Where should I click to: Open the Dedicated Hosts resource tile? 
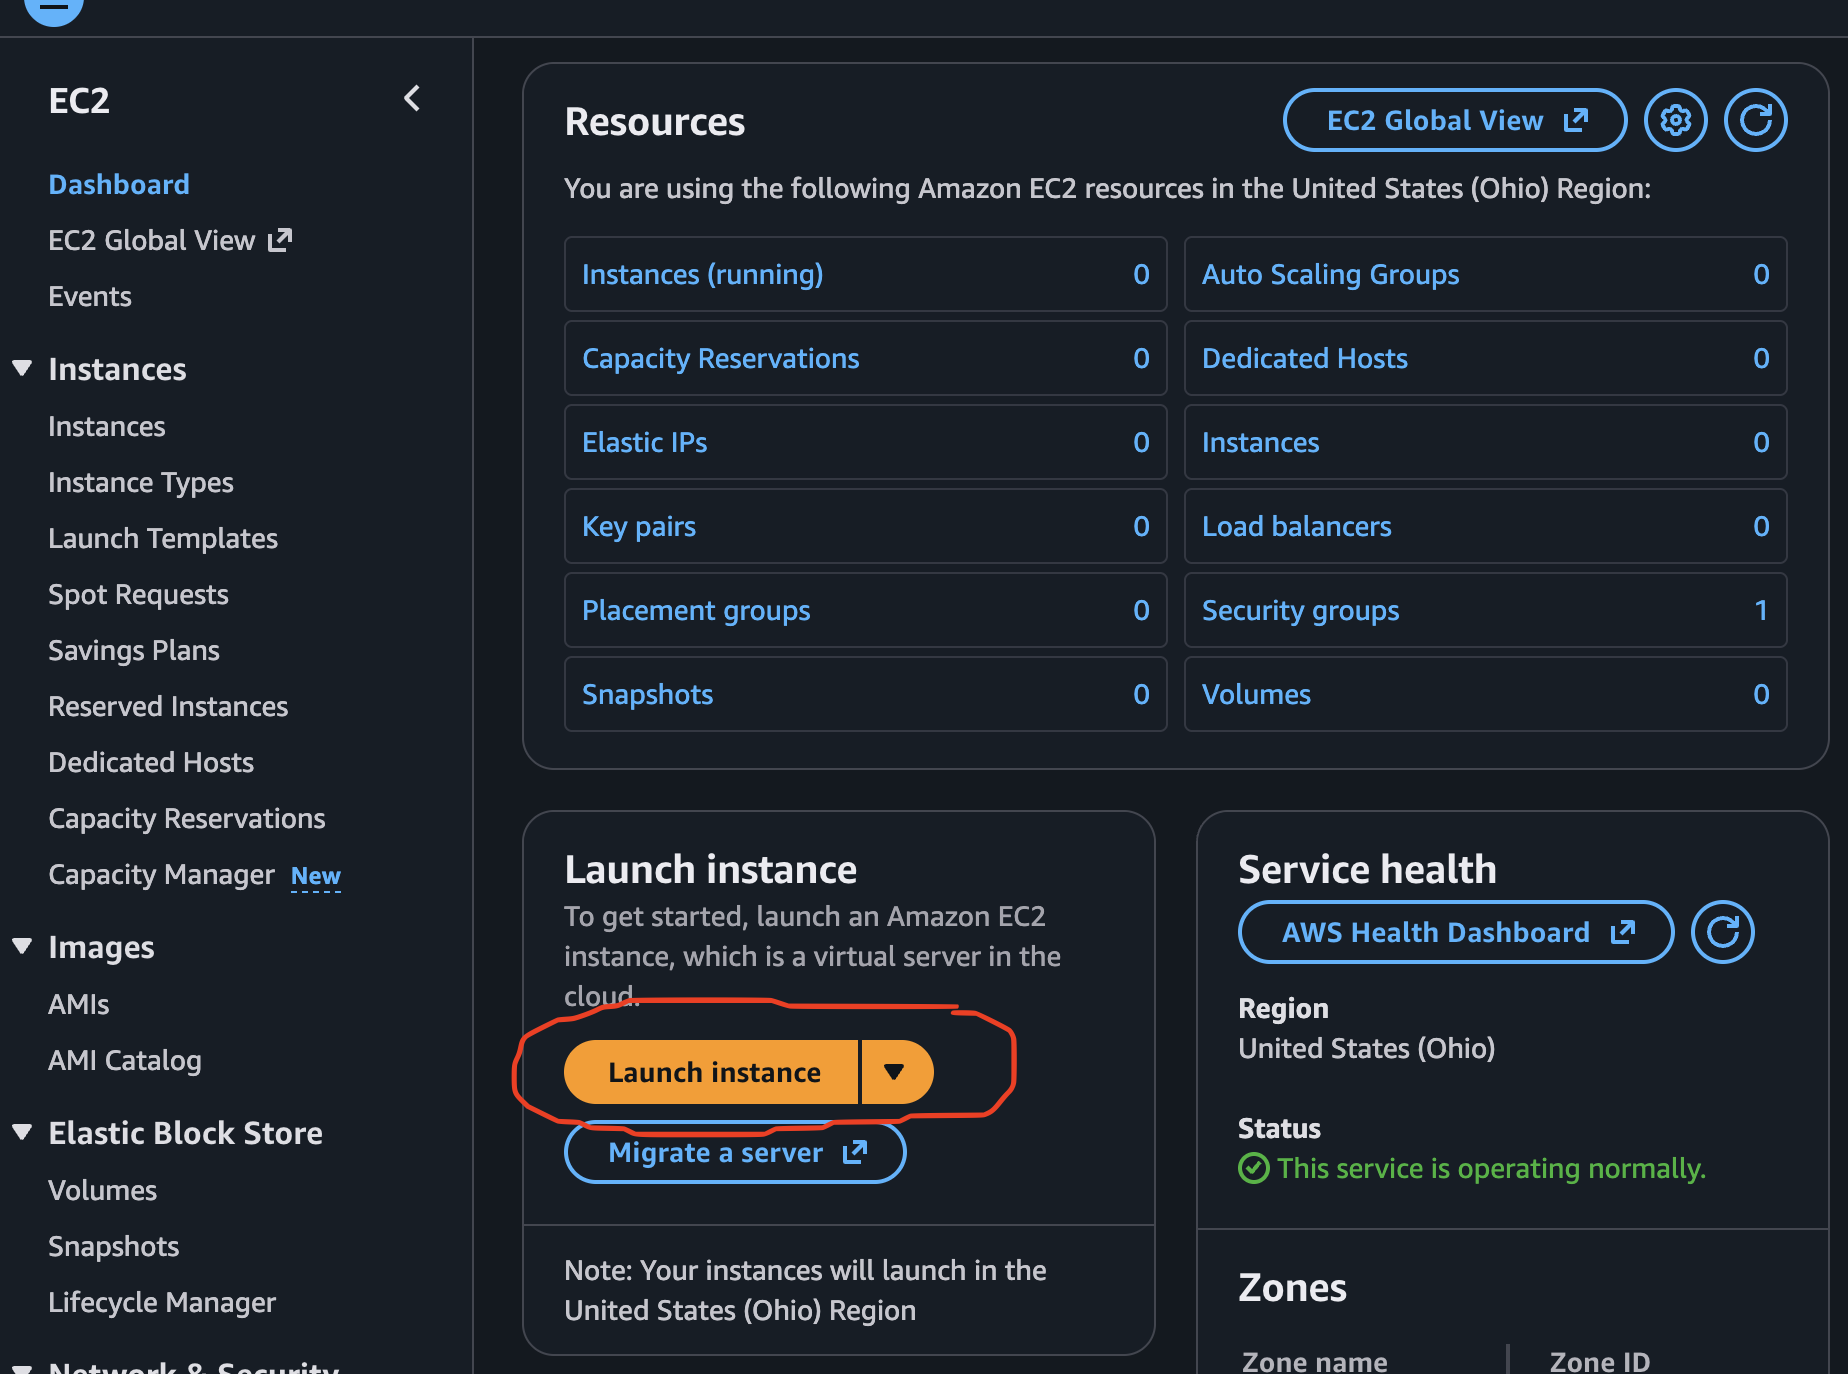pyautogui.click(x=1486, y=358)
